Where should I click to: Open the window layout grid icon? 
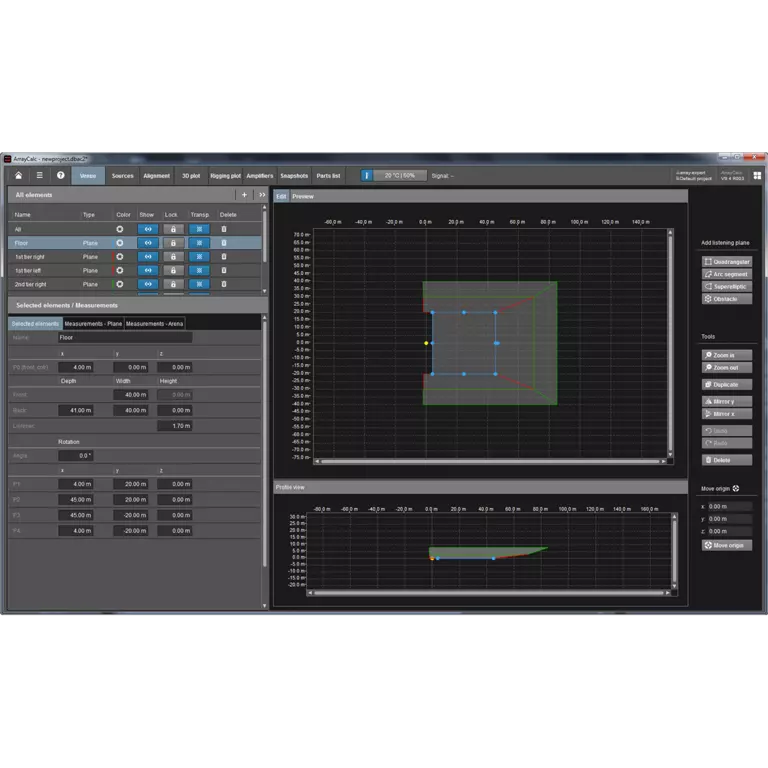[757, 175]
